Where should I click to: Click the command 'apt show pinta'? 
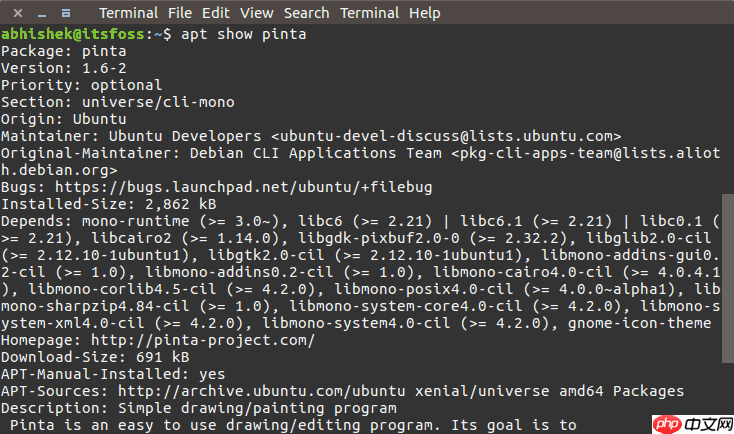243,34
